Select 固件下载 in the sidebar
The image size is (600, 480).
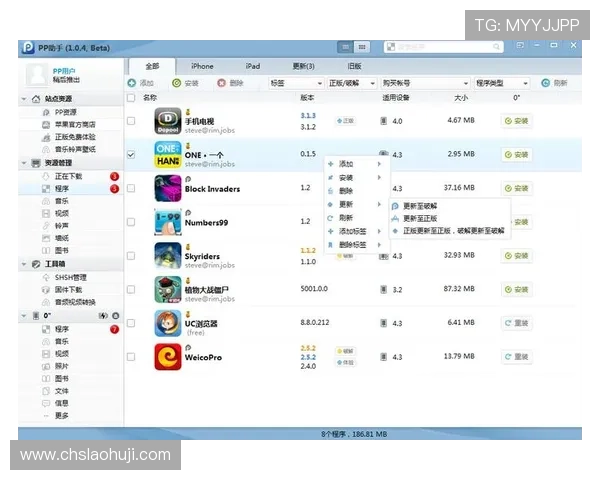(68, 289)
